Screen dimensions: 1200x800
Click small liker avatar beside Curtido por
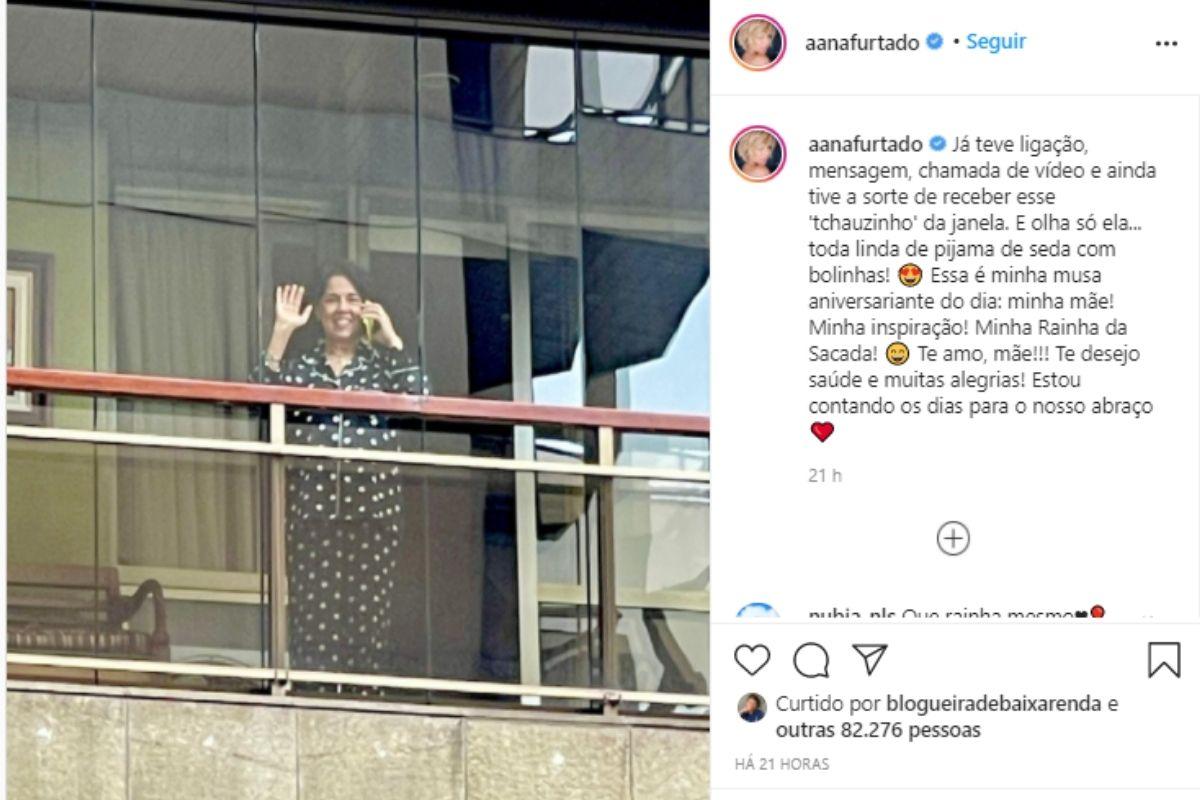(x=752, y=707)
